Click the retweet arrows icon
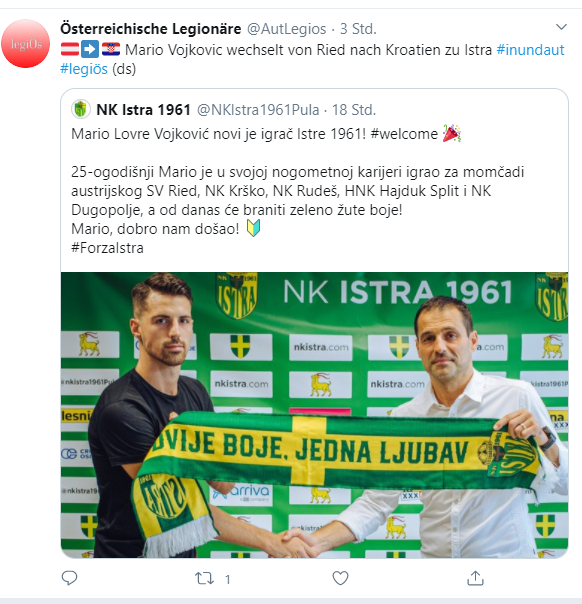This screenshot has height=604, width=582. pos(204,579)
